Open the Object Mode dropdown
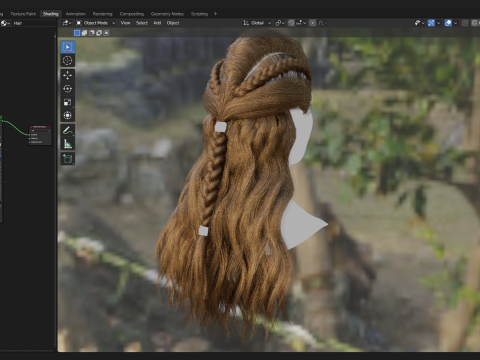The image size is (480, 360). 95,23
